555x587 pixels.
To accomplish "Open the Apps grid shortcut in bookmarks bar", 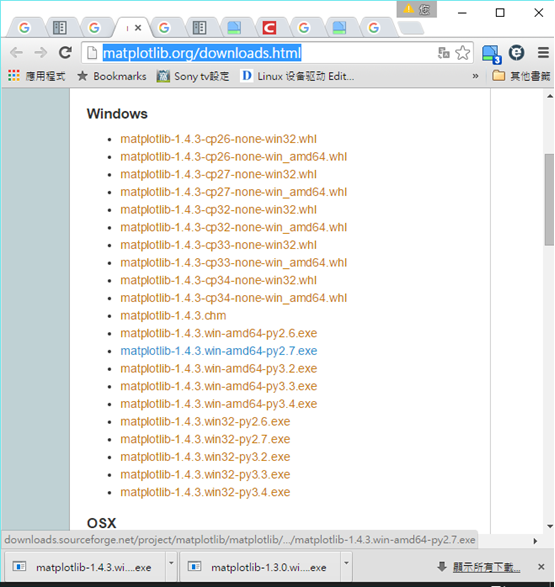I will [14, 76].
